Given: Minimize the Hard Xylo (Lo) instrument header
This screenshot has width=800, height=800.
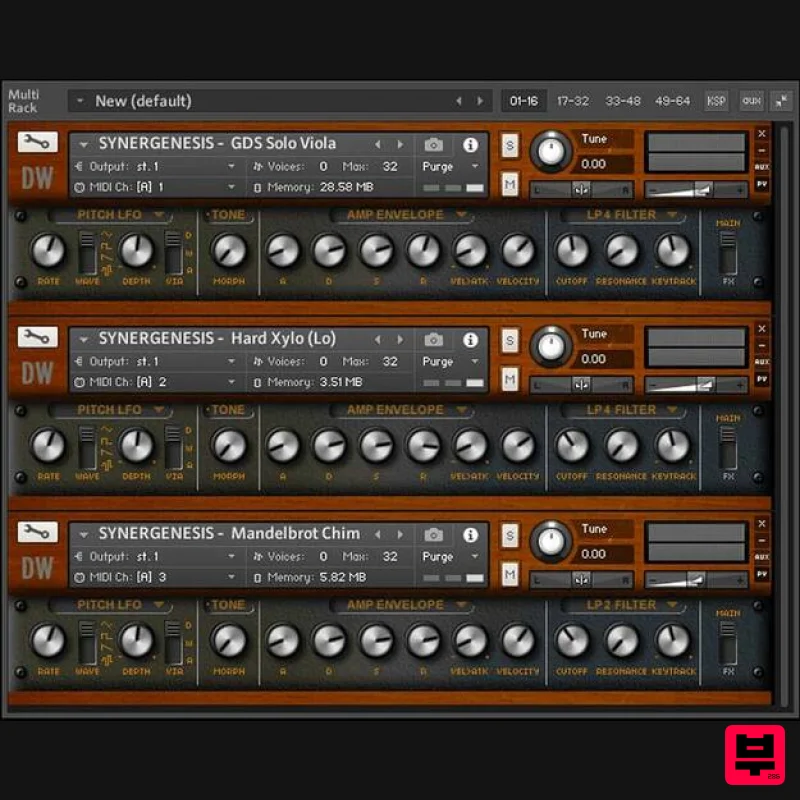Looking at the screenshot, I should coord(762,345).
